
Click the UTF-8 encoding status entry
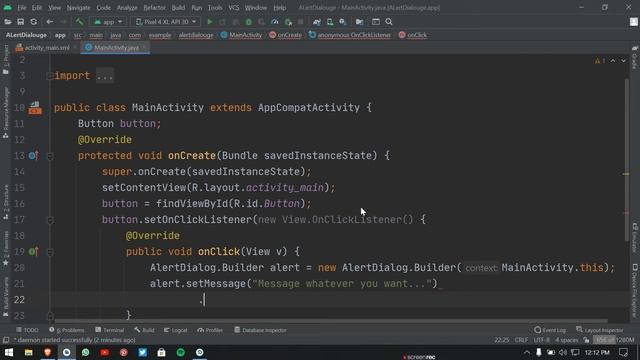[542, 340]
